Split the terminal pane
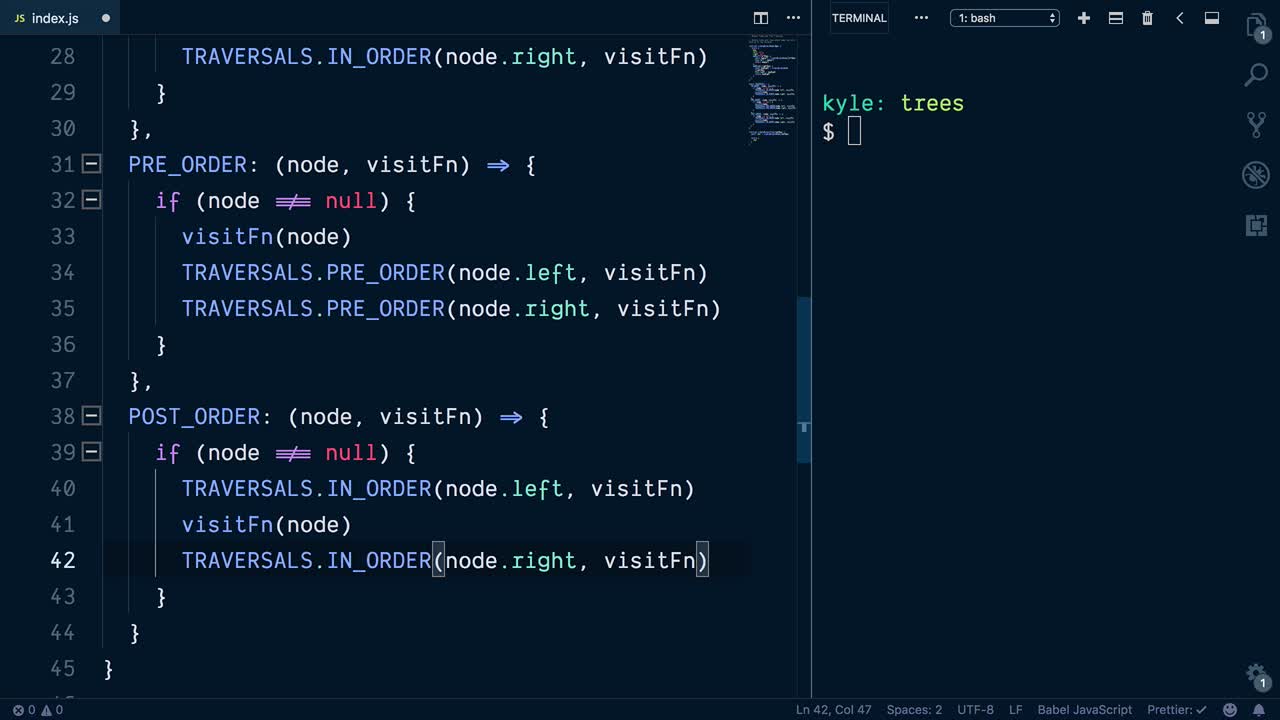 (x=1115, y=18)
